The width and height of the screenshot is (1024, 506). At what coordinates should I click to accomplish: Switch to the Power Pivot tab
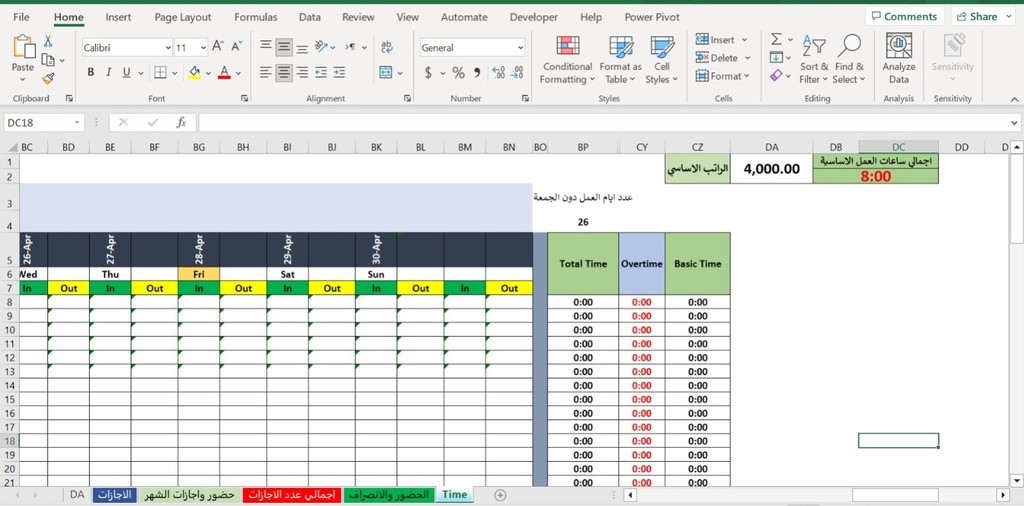click(x=652, y=18)
